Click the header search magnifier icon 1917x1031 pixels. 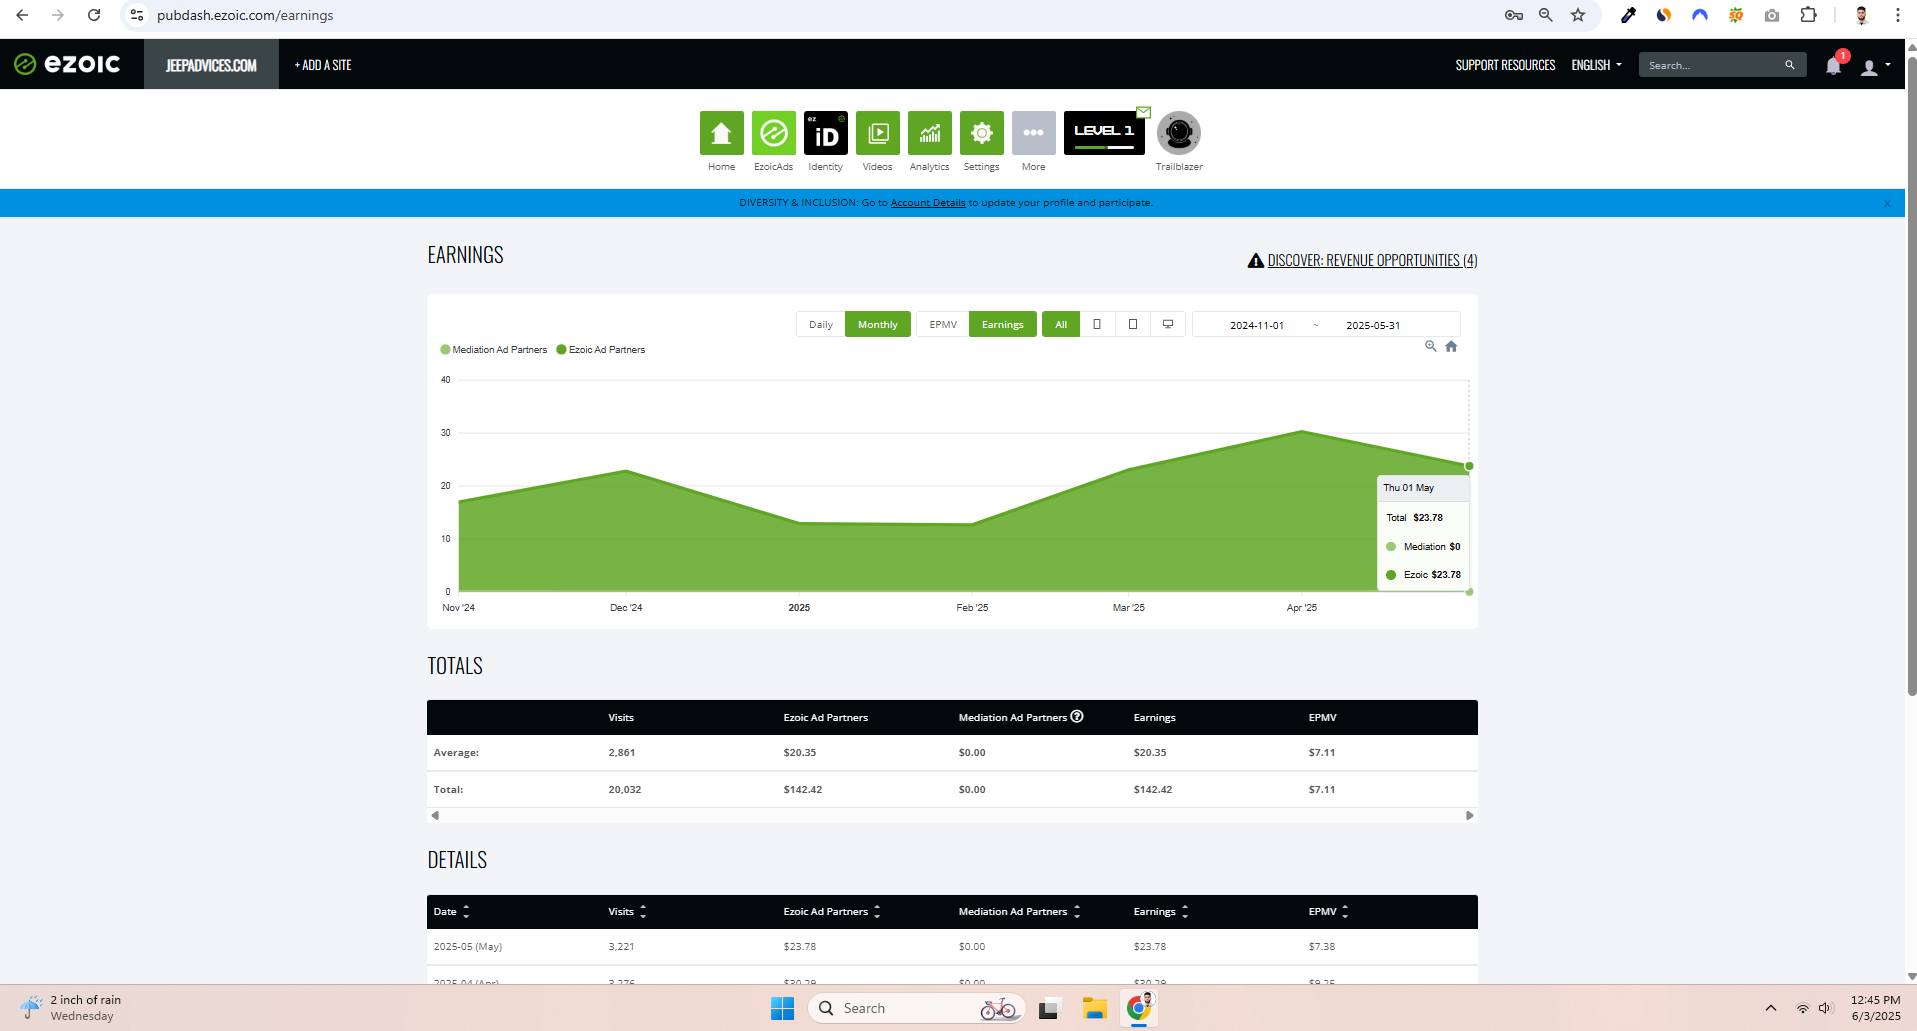[1789, 65]
